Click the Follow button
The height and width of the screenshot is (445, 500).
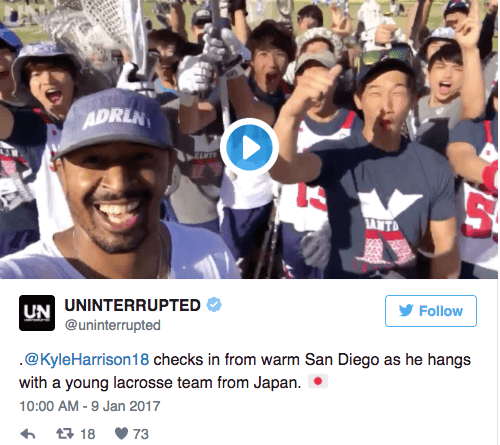pyautogui.click(x=431, y=311)
